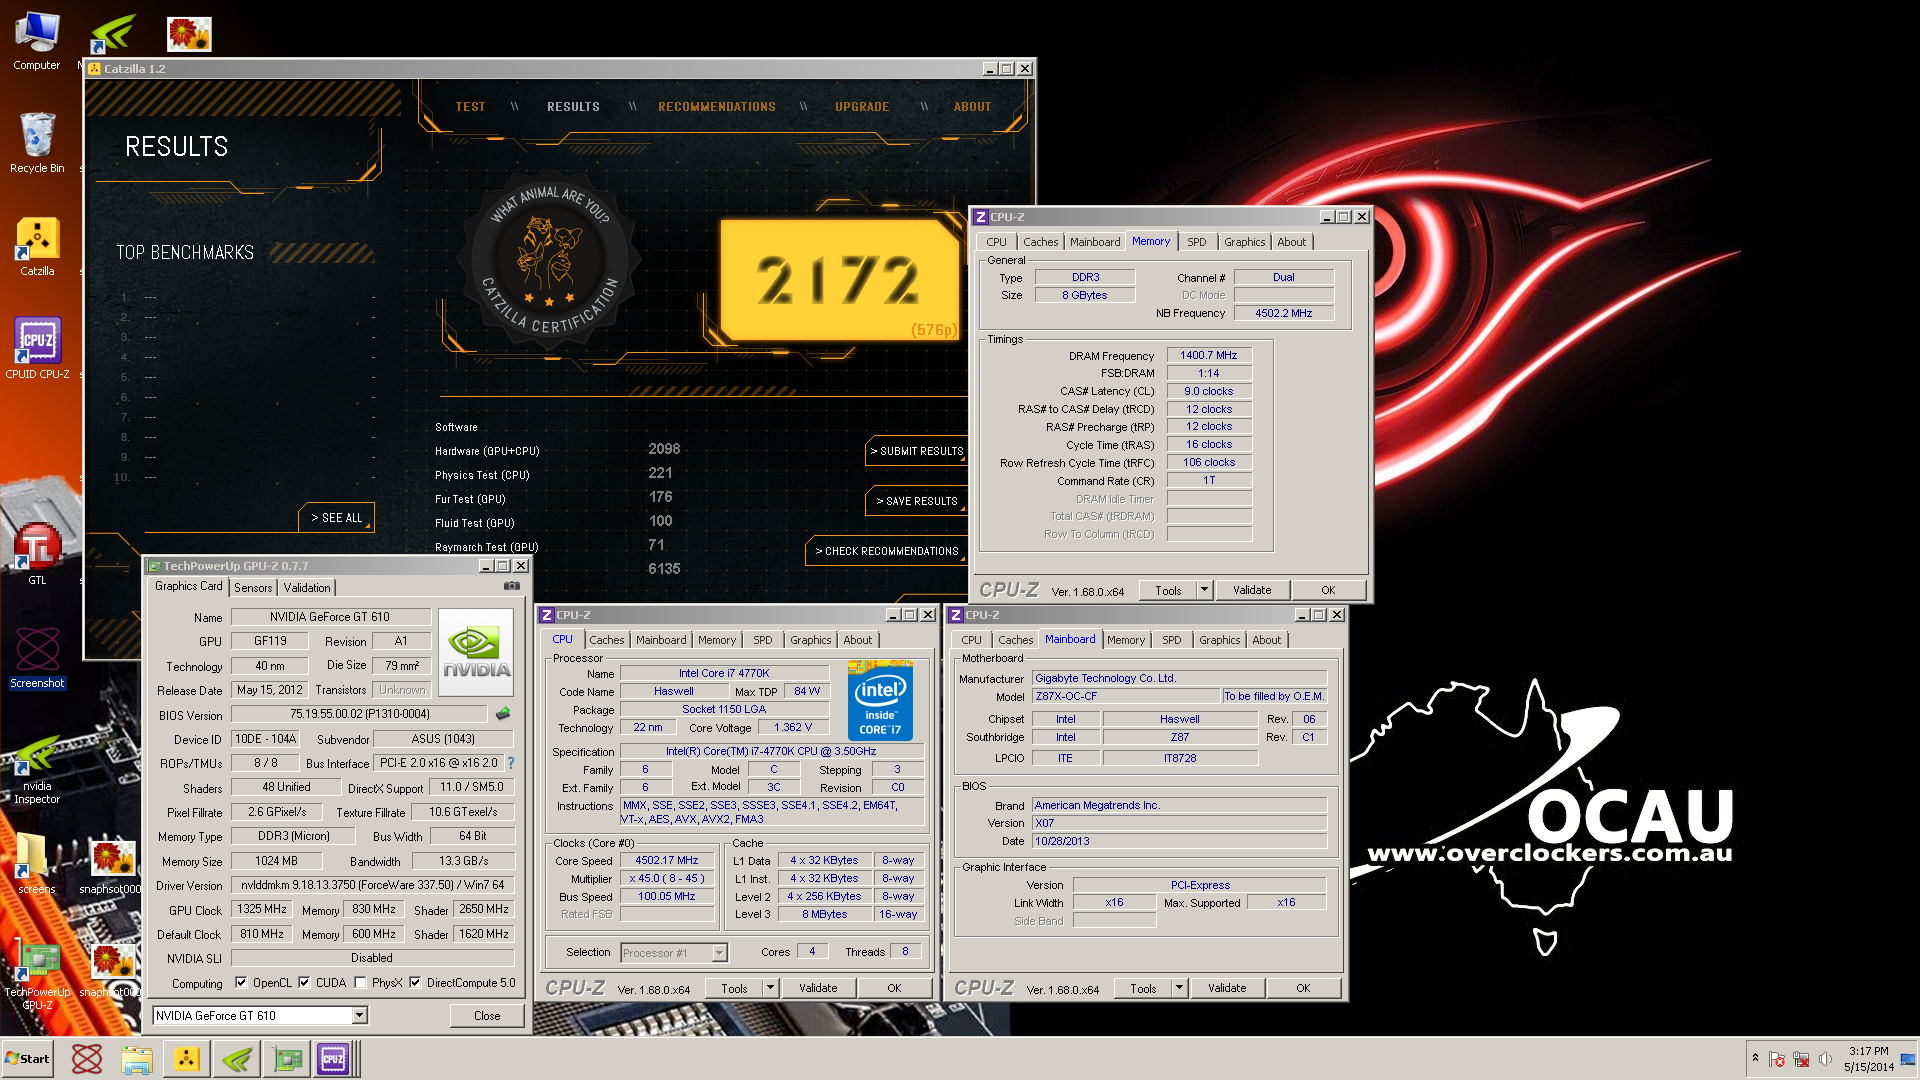Click the network status tray icon

click(1801, 1059)
